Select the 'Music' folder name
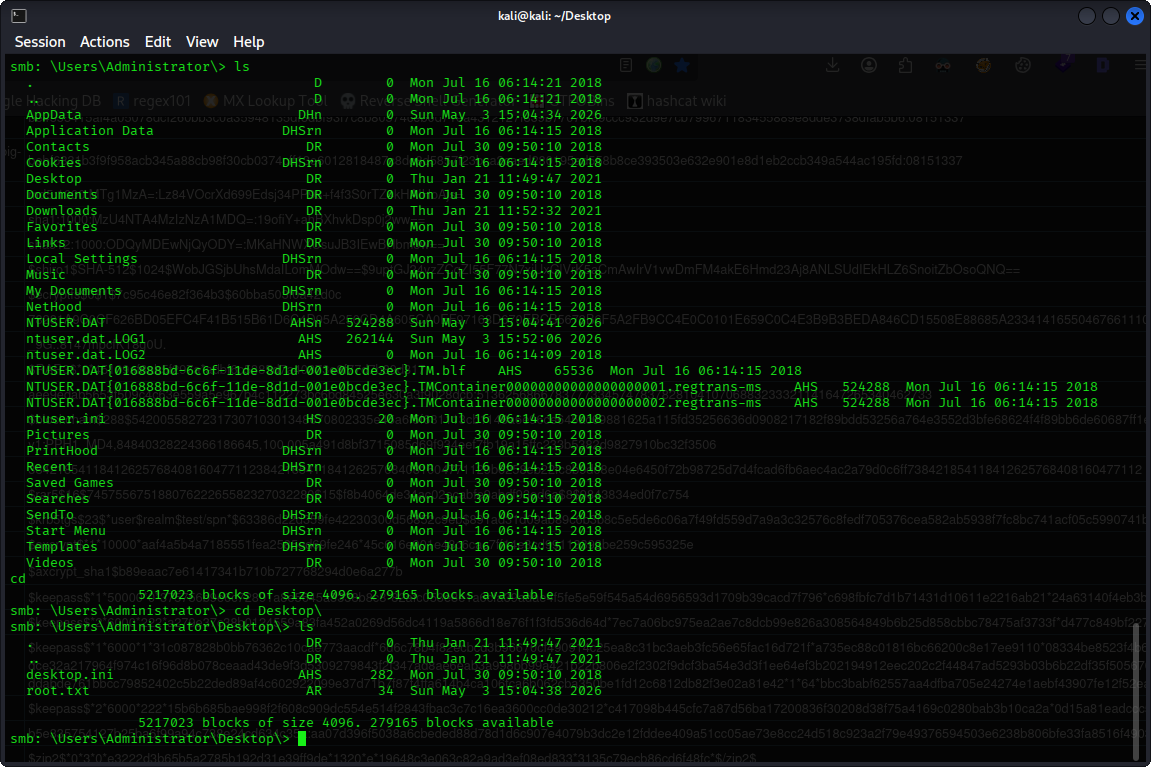Screen dimensions: 1151x767 (x=46, y=275)
